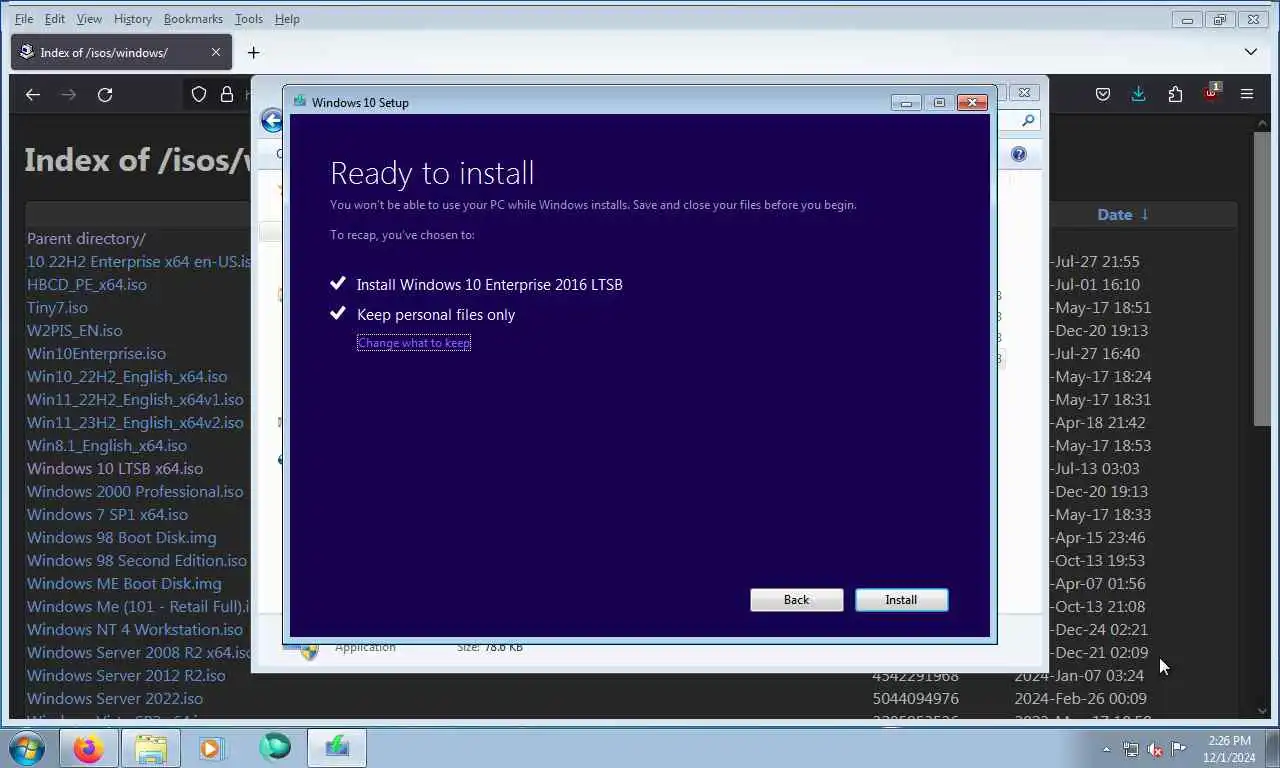Open the View menu in Firefox
This screenshot has width=1280, height=768.
coord(89,19)
